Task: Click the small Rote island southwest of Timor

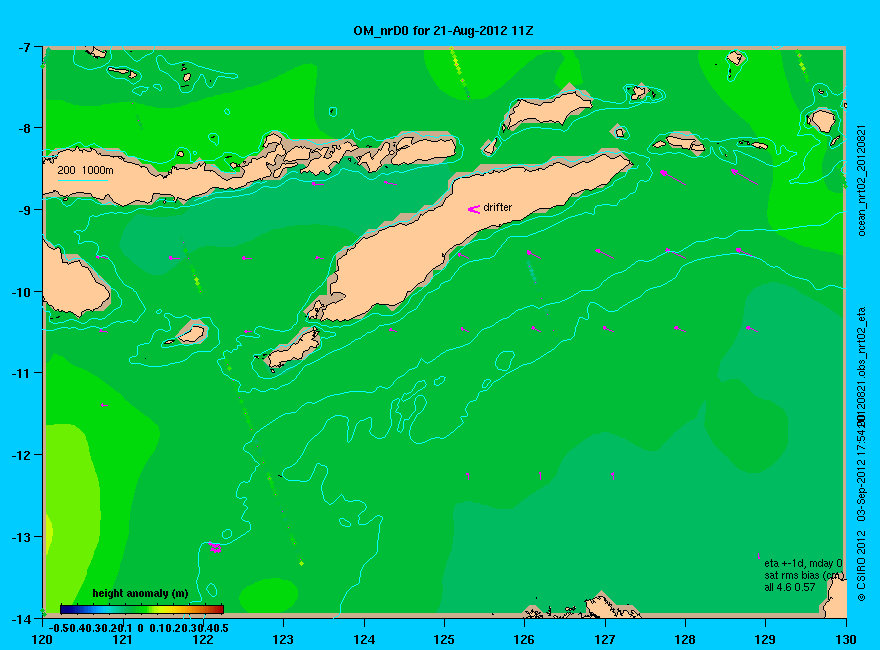Action: click(x=294, y=349)
